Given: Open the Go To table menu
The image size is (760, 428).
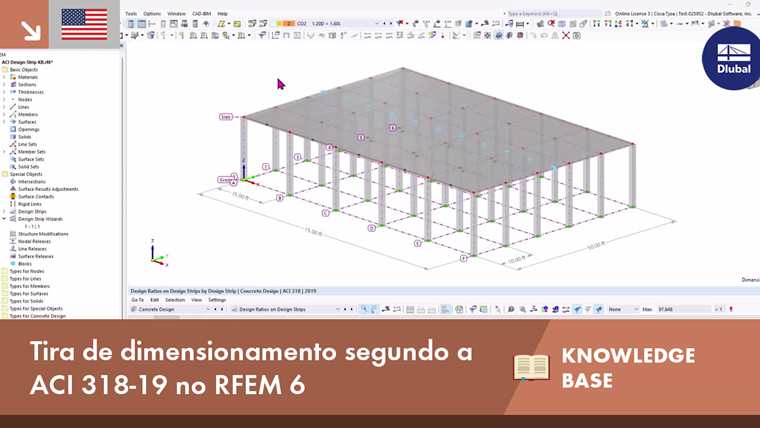Looking at the screenshot, I should pyautogui.click(x=137, y=300).
